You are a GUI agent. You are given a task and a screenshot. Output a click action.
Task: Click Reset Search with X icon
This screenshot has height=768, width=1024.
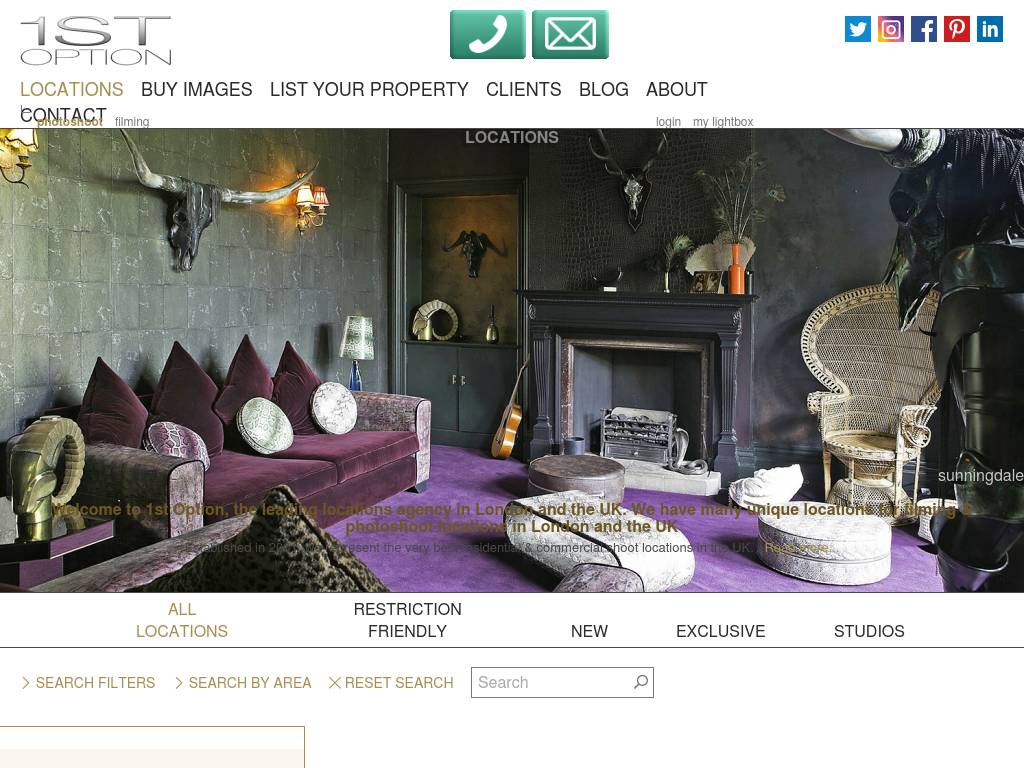(391, 682)
